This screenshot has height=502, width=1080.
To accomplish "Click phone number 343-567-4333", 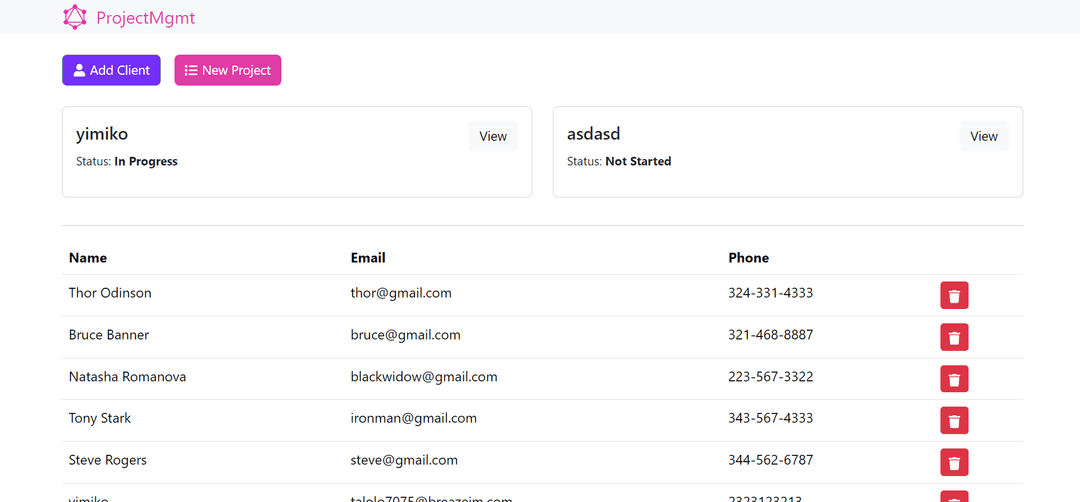I will click(x=770, y=418).
